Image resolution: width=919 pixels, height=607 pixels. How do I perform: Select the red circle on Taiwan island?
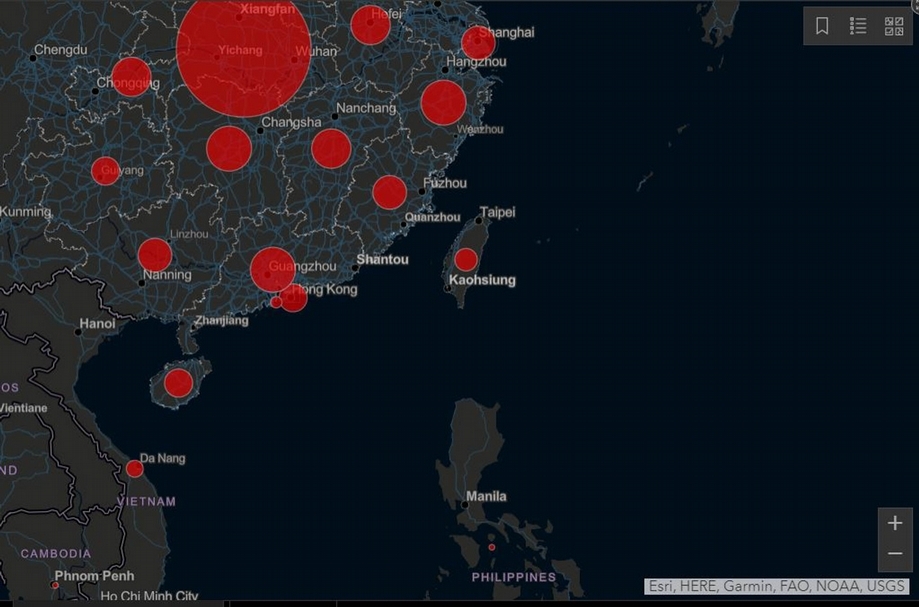tap(466, 260)
